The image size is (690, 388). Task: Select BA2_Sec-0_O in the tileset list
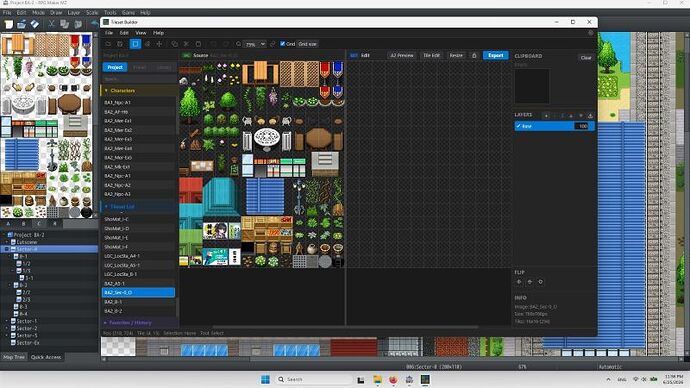pos(138,293)
